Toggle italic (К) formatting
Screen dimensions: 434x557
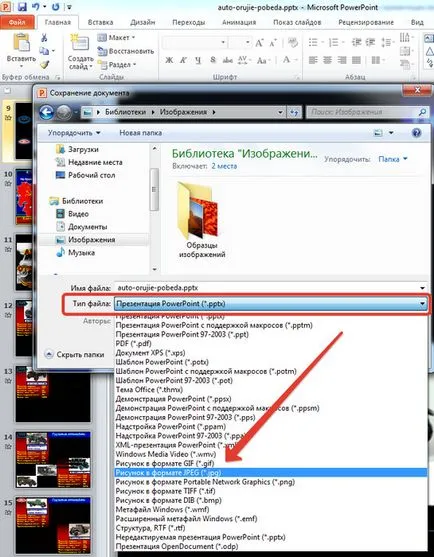pyautogui.click(x=183, y=60)
